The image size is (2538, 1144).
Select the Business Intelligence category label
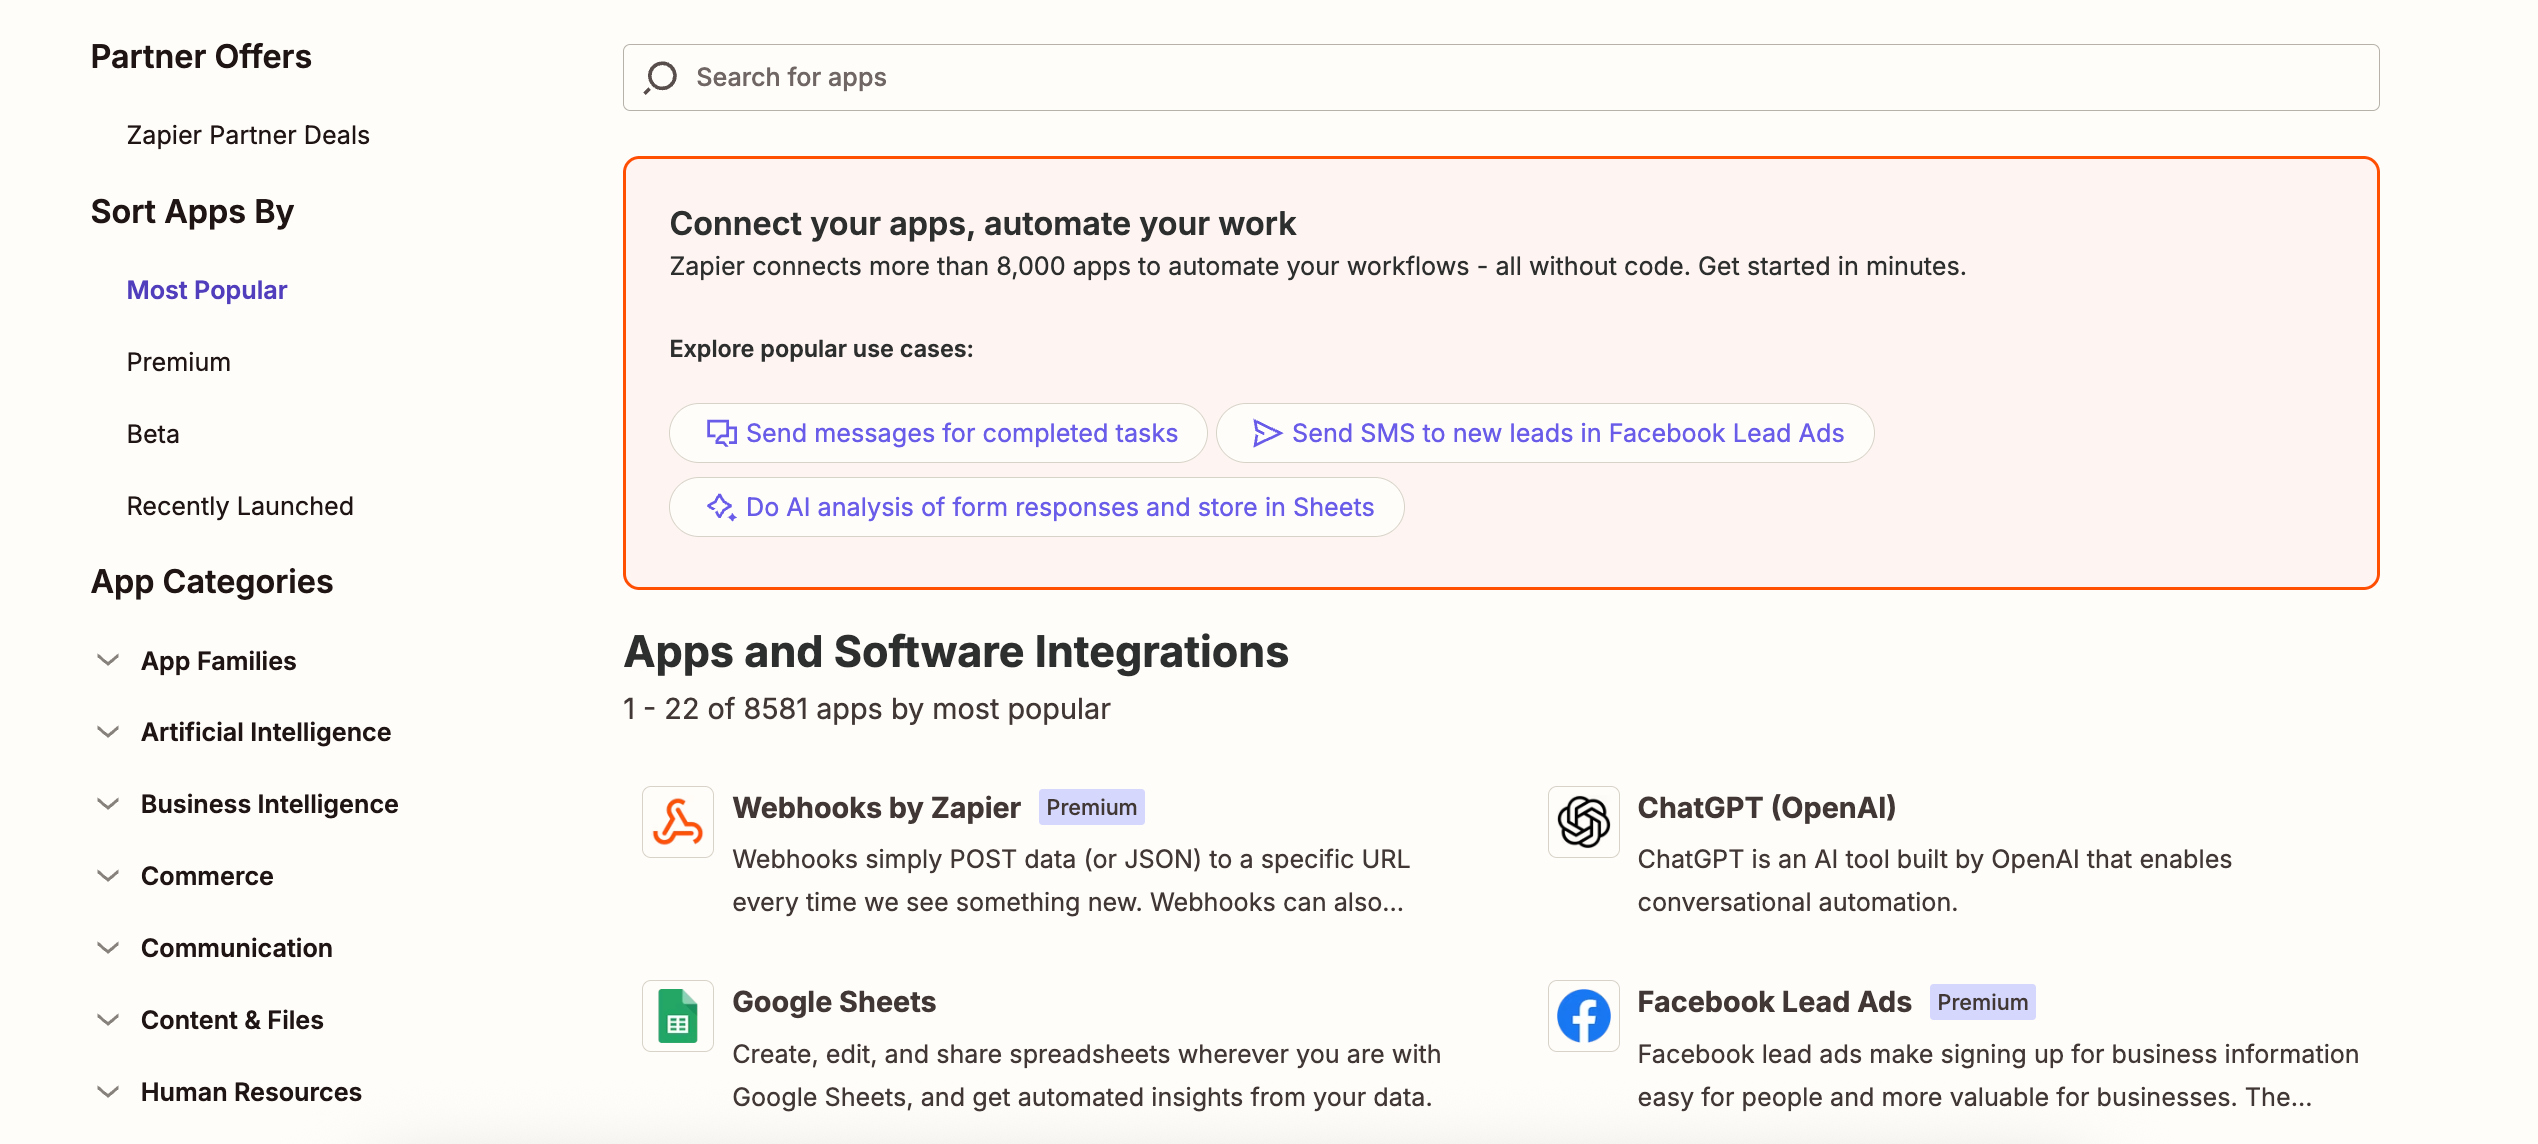[x=270, y=804]
